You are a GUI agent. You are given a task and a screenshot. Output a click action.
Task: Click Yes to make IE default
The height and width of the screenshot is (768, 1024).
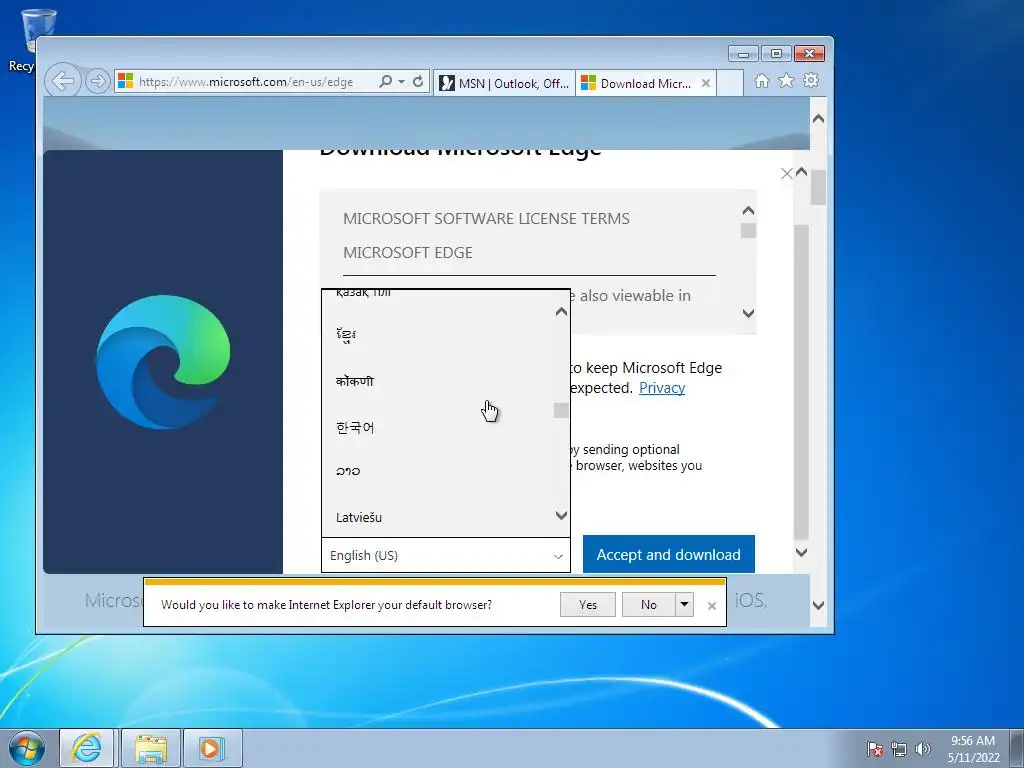pyautogui.click(x=588, y=605)
